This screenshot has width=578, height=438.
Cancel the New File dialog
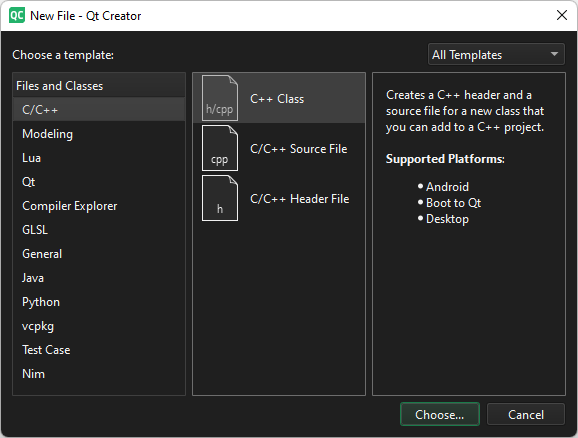click(526, 414)
